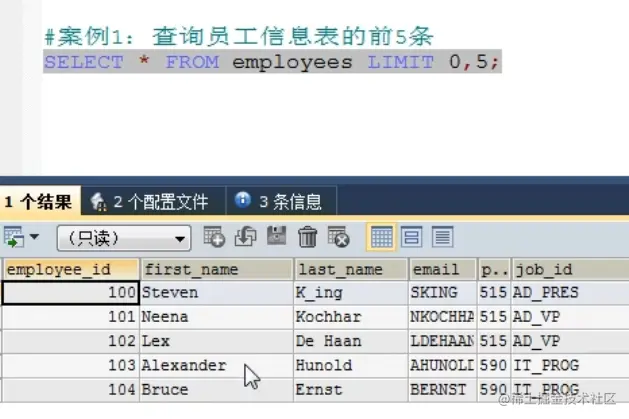Click the employees table name in the query
Image resolution: width=629 pixels, height=419 pixels.
[x=292, y=63]
